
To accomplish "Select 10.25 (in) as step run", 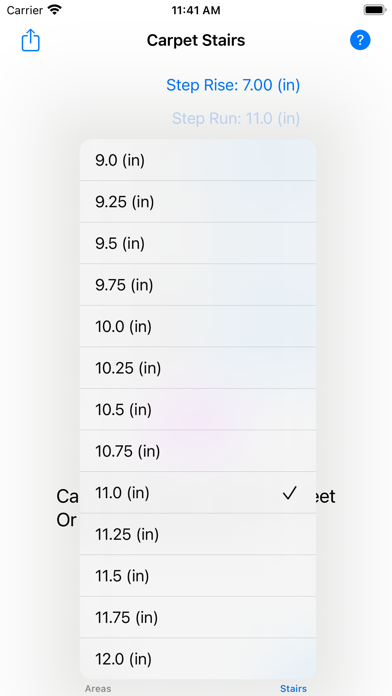I will 198,368.
